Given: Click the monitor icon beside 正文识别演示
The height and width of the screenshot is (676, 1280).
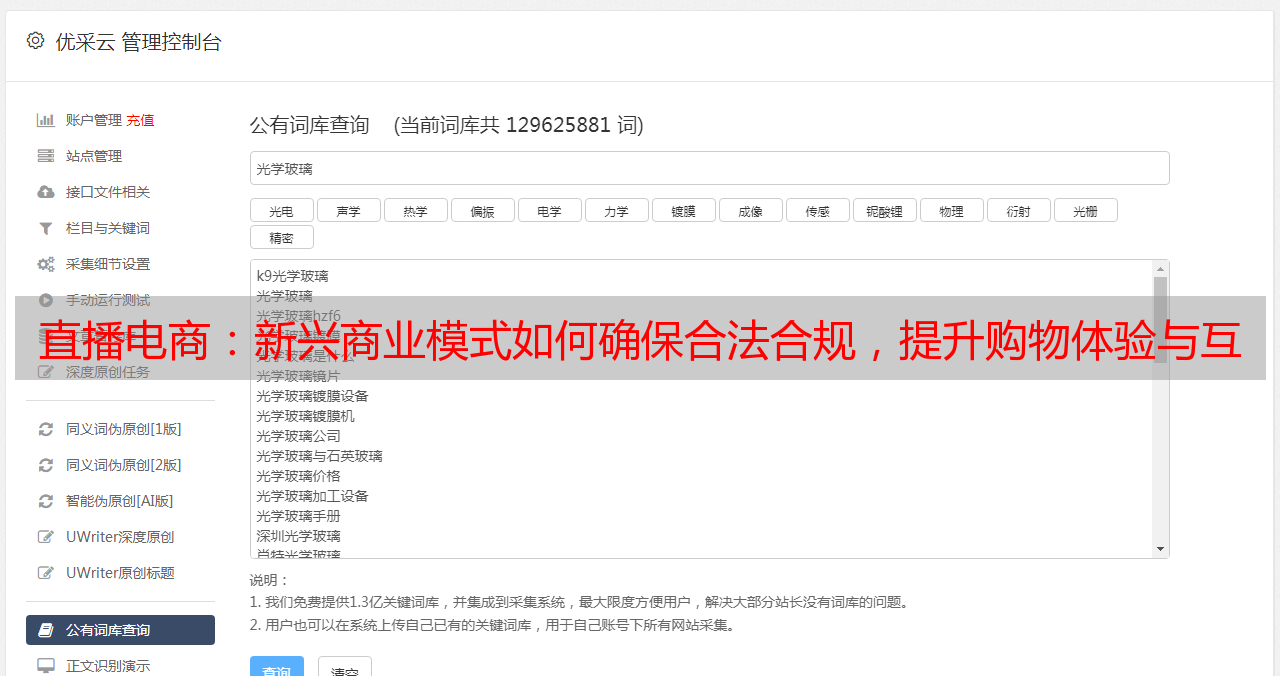Looking at the screenshot, I should 46,666.
